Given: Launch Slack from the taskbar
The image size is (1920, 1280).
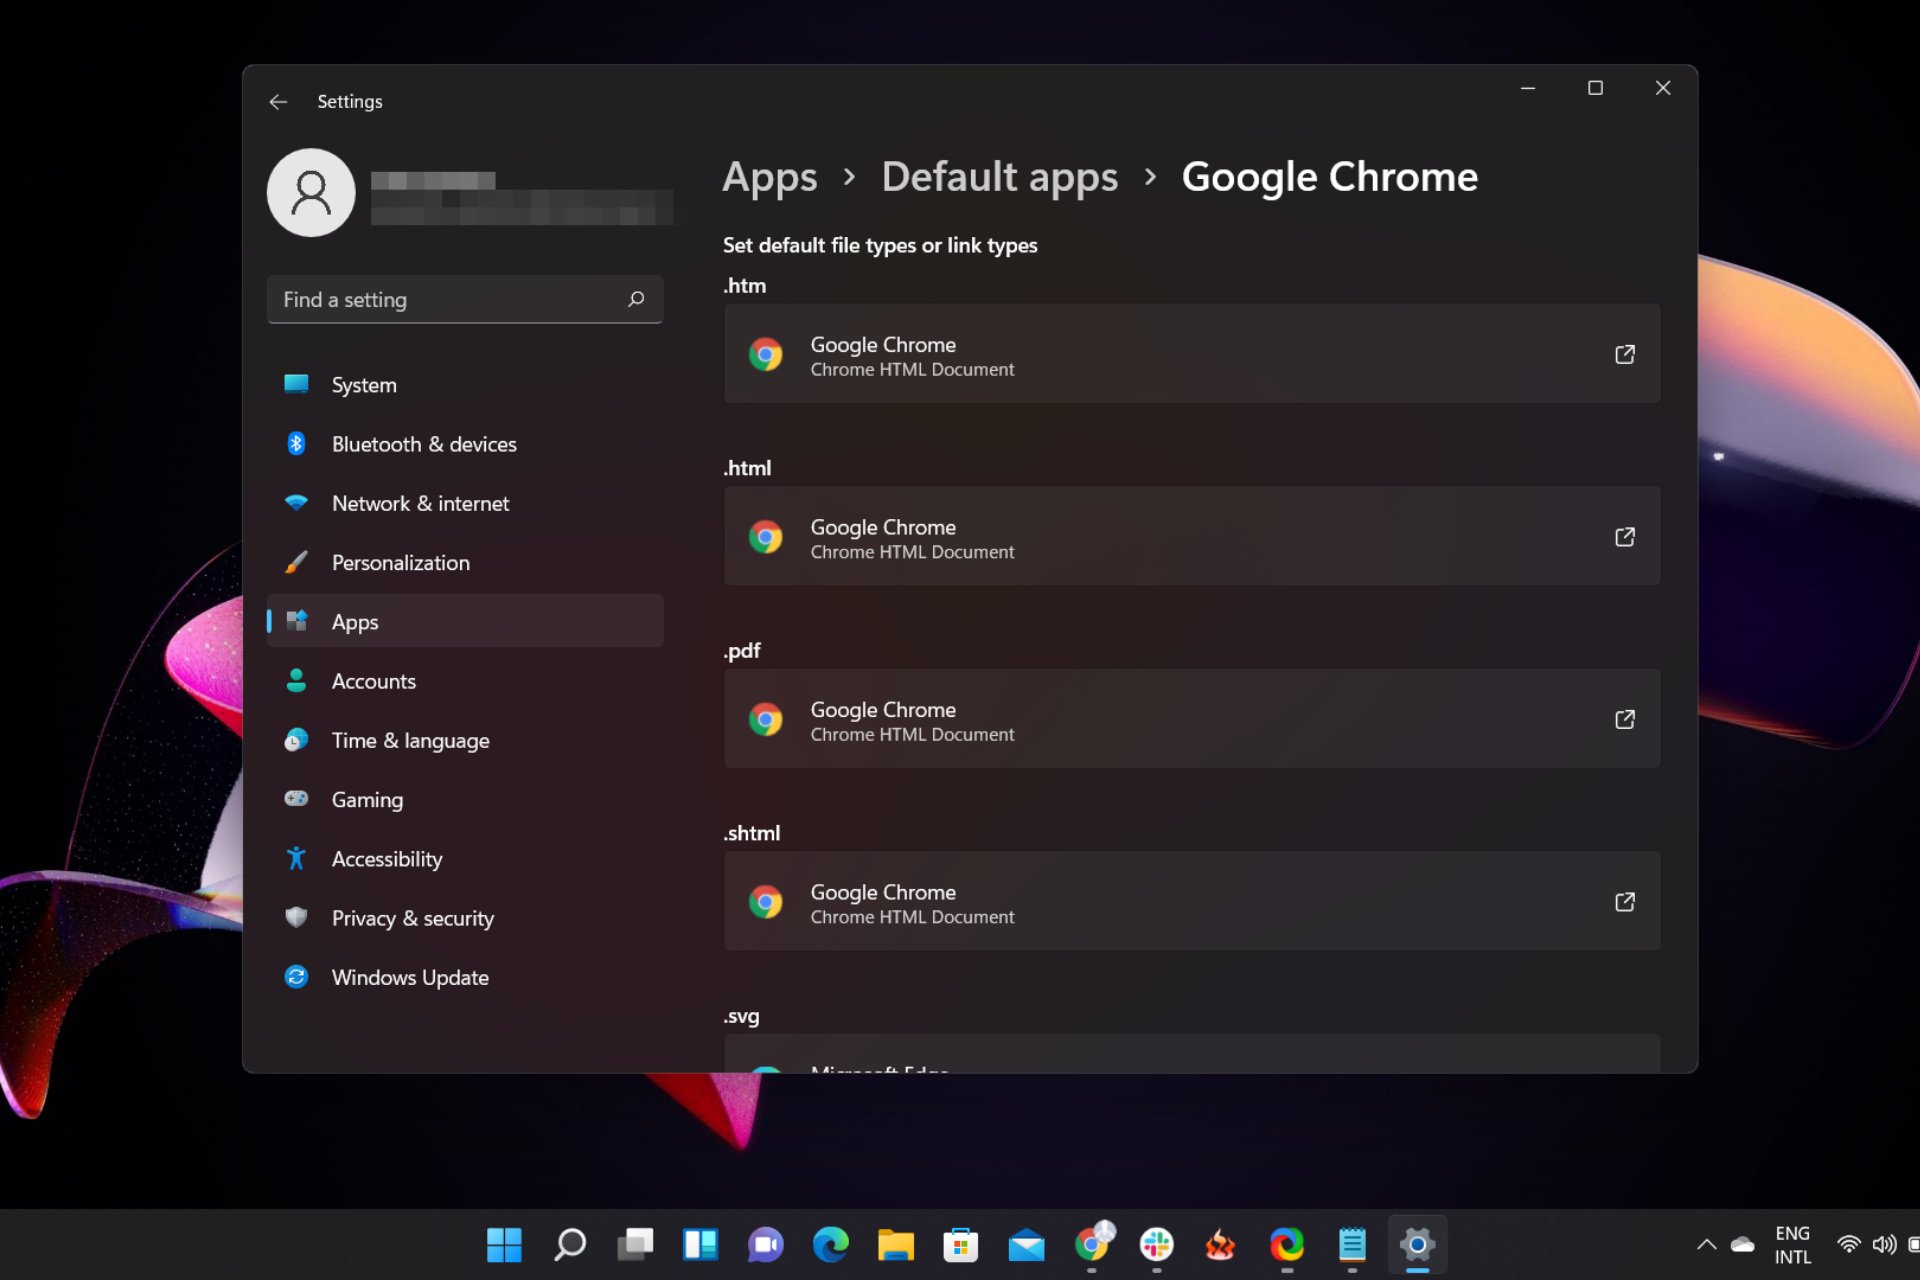Looking at the screenshot, I should (x=1157, y=1245).
